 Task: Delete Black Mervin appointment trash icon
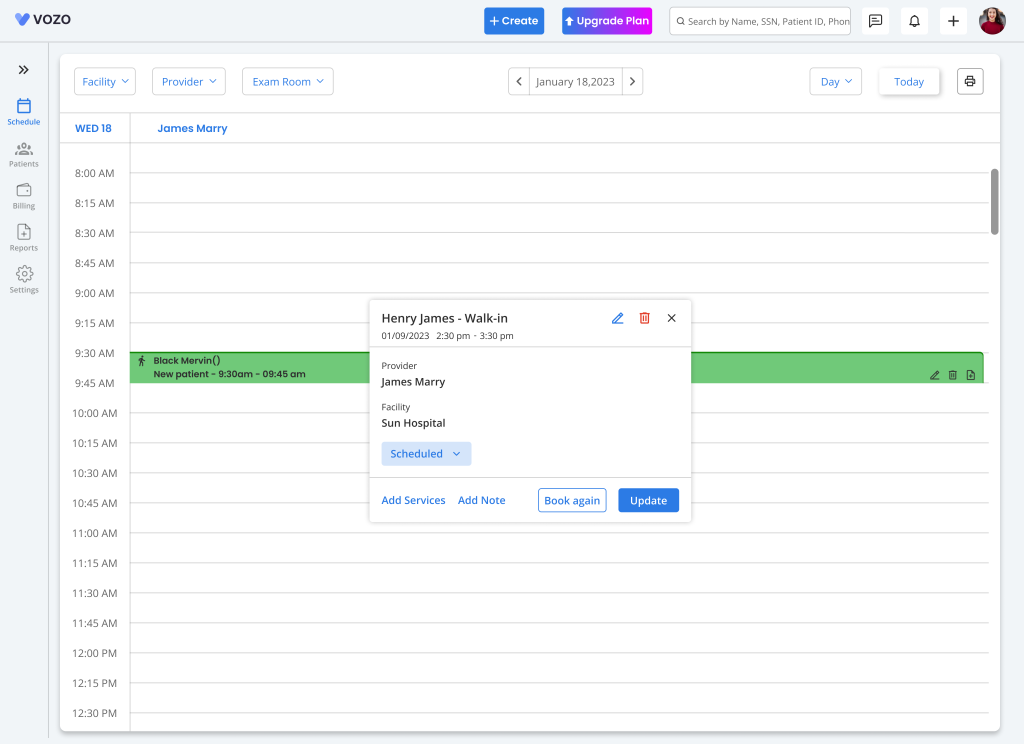[953, 375]
